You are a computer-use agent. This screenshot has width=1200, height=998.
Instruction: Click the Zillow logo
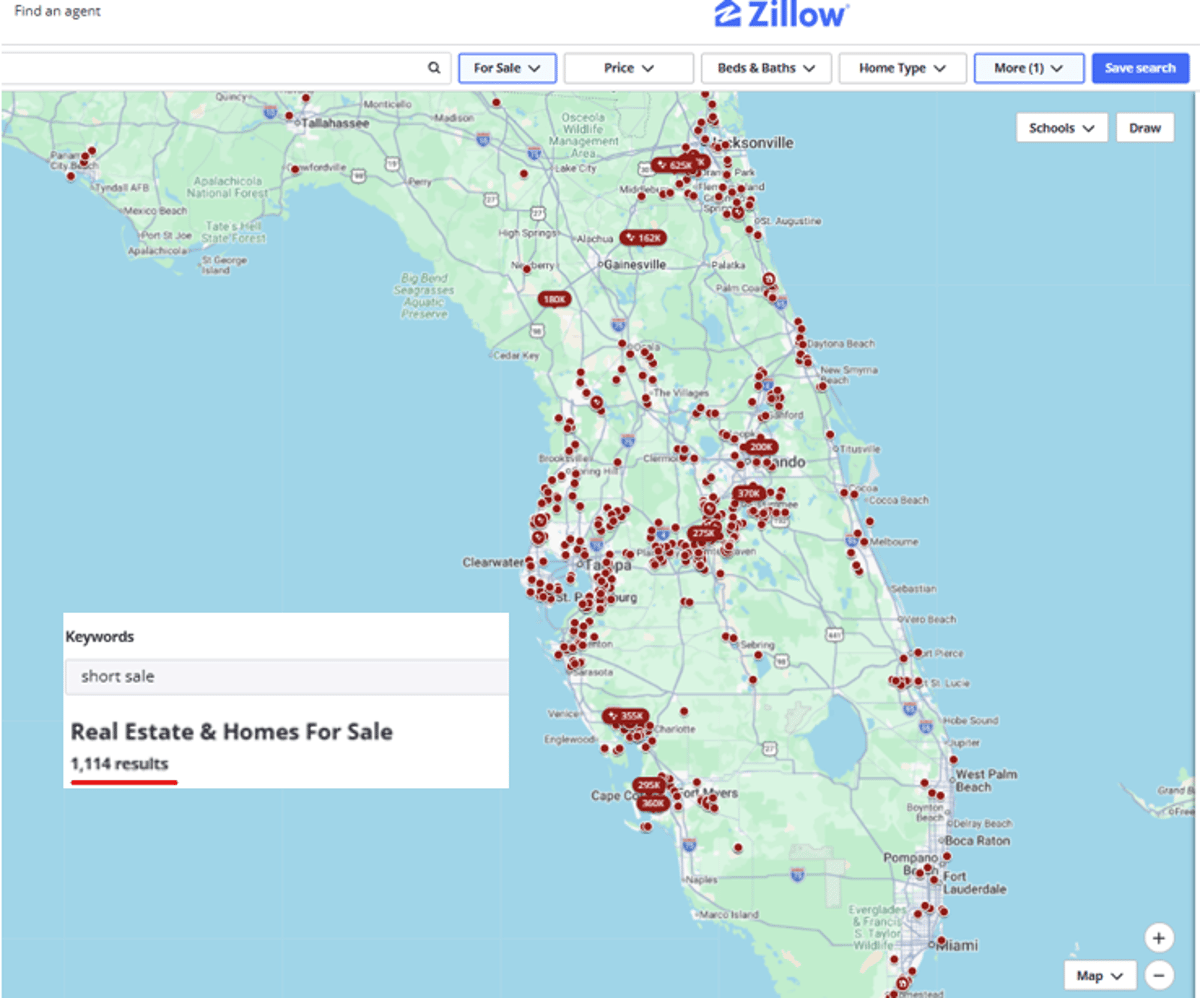[x=781, y=15]
